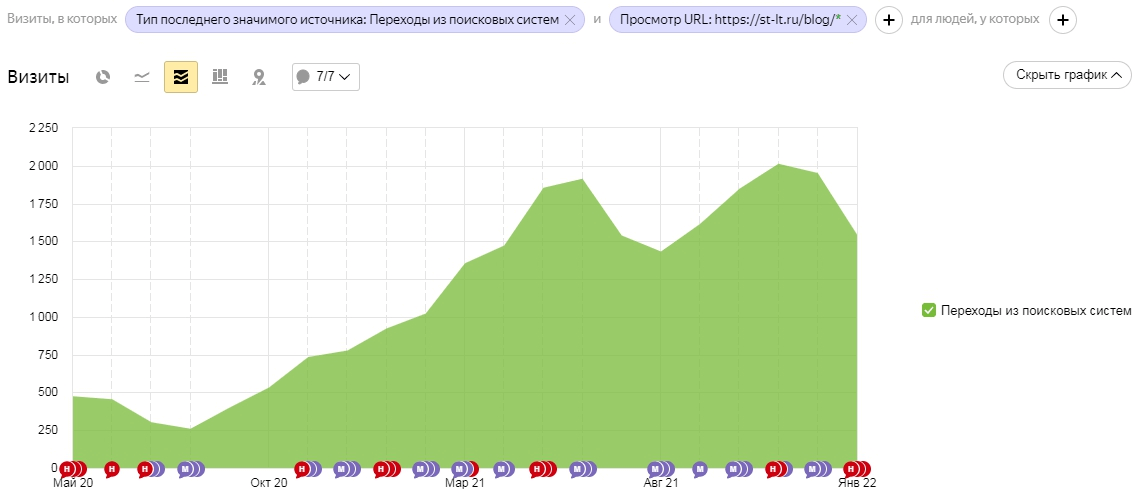
Task: Add a condition for people plus button
Action: [1063, 20]
